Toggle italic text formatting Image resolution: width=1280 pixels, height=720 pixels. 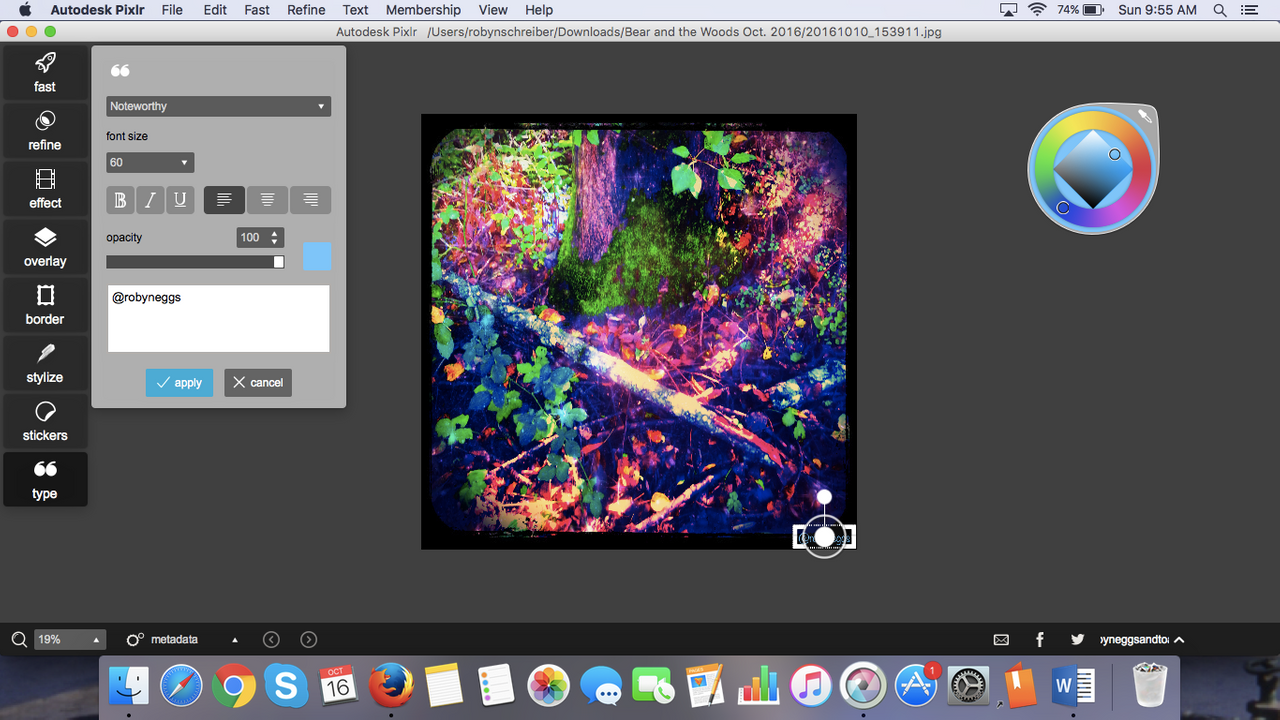(x=150, y=200)
